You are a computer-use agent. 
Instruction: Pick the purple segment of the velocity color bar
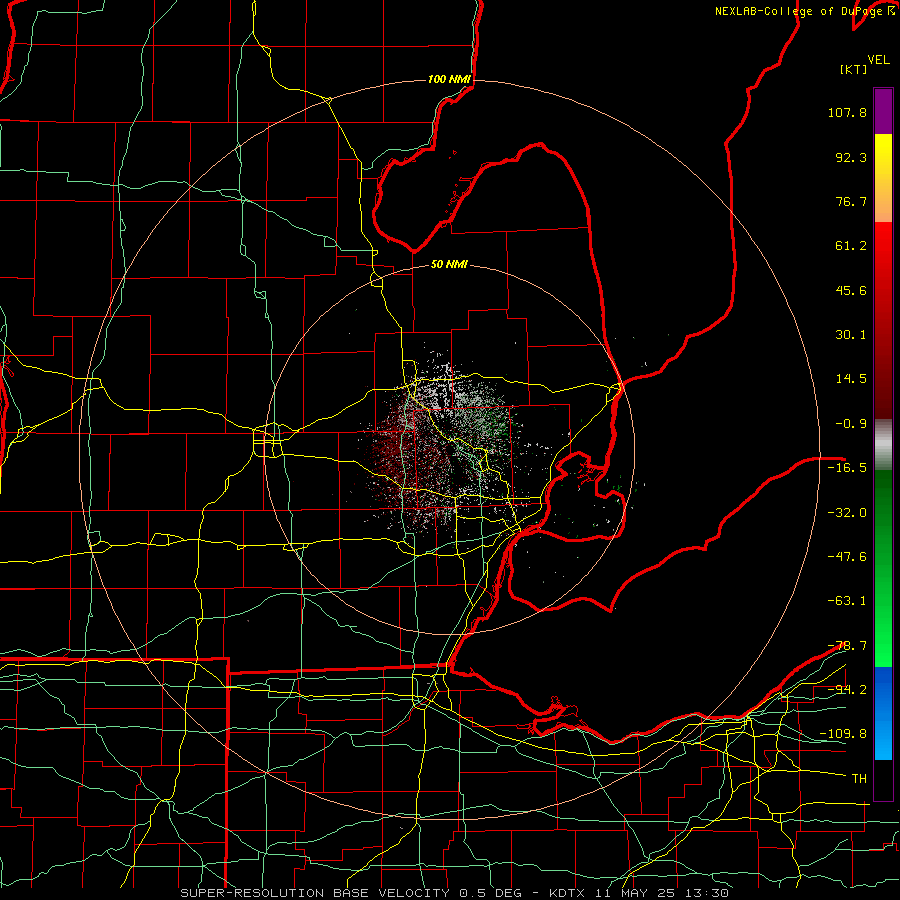click(x=883, y=111)
